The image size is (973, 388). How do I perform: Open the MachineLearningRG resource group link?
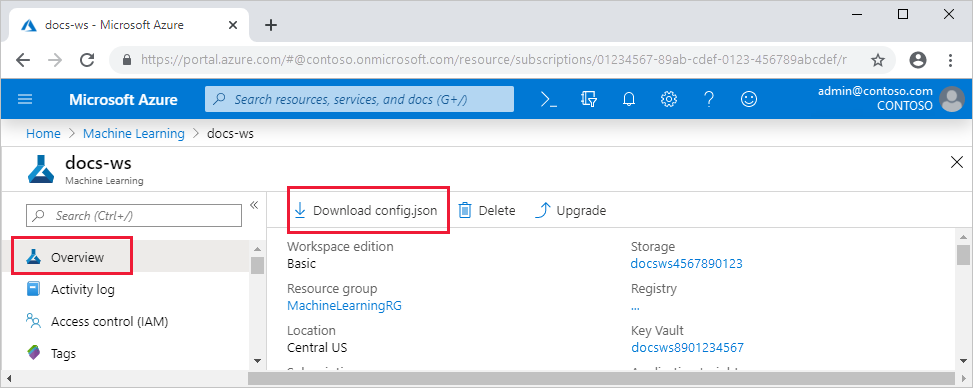pos(344,305)
